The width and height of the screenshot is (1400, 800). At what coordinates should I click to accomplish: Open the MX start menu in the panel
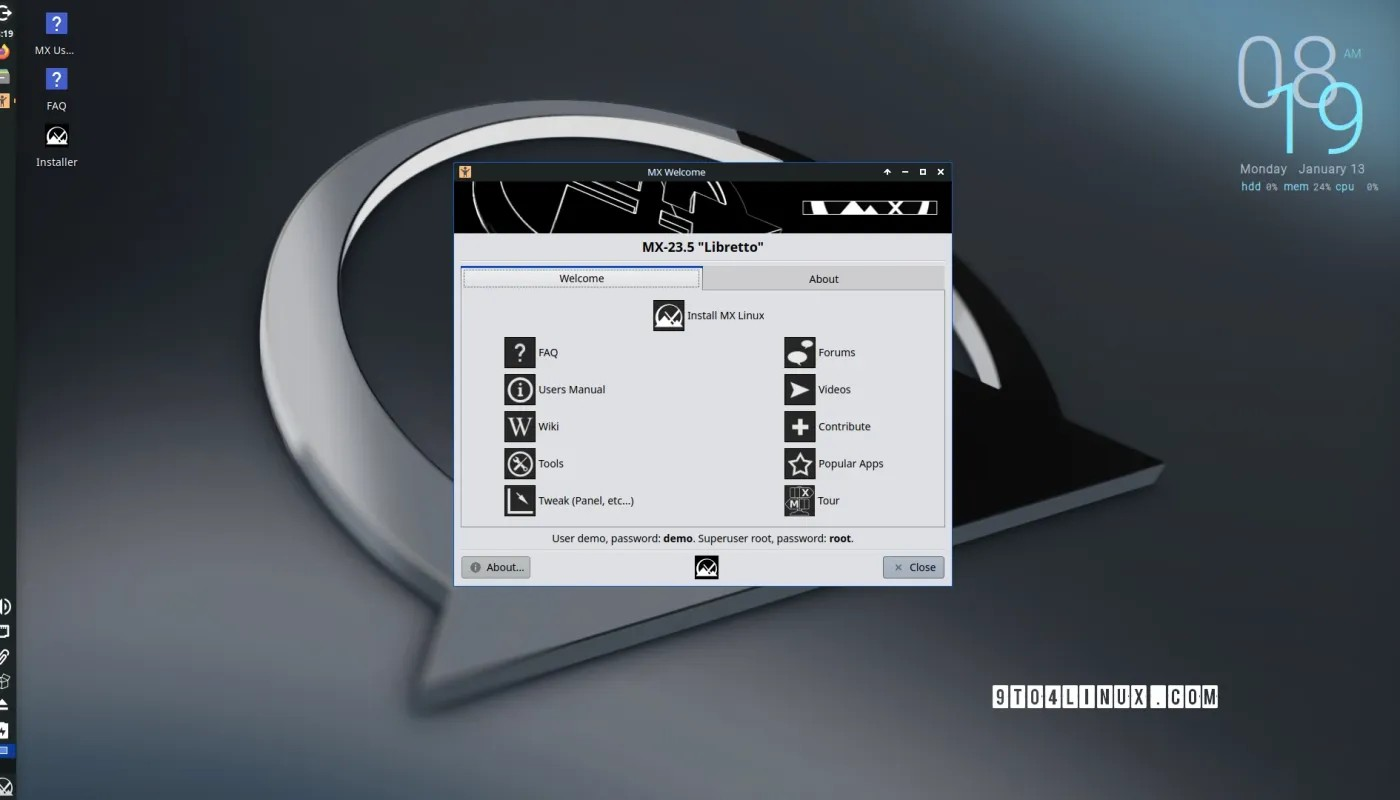5,787
